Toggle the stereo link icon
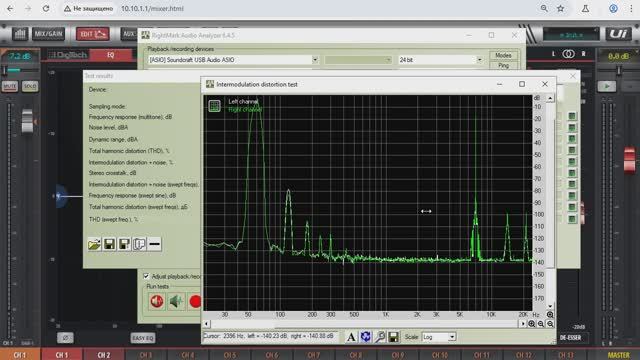 pyautogui.click(x=568, y=54)
